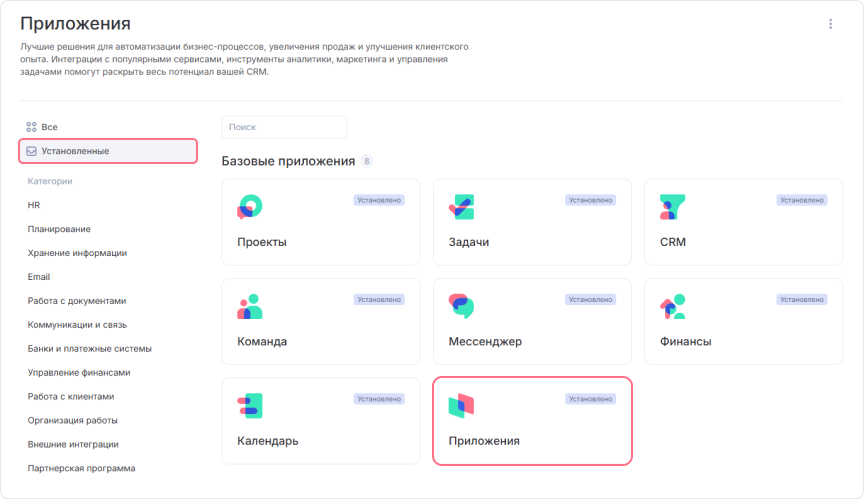
Task: Click the Приложения app card icon
Action: click(x=461, y=405)
